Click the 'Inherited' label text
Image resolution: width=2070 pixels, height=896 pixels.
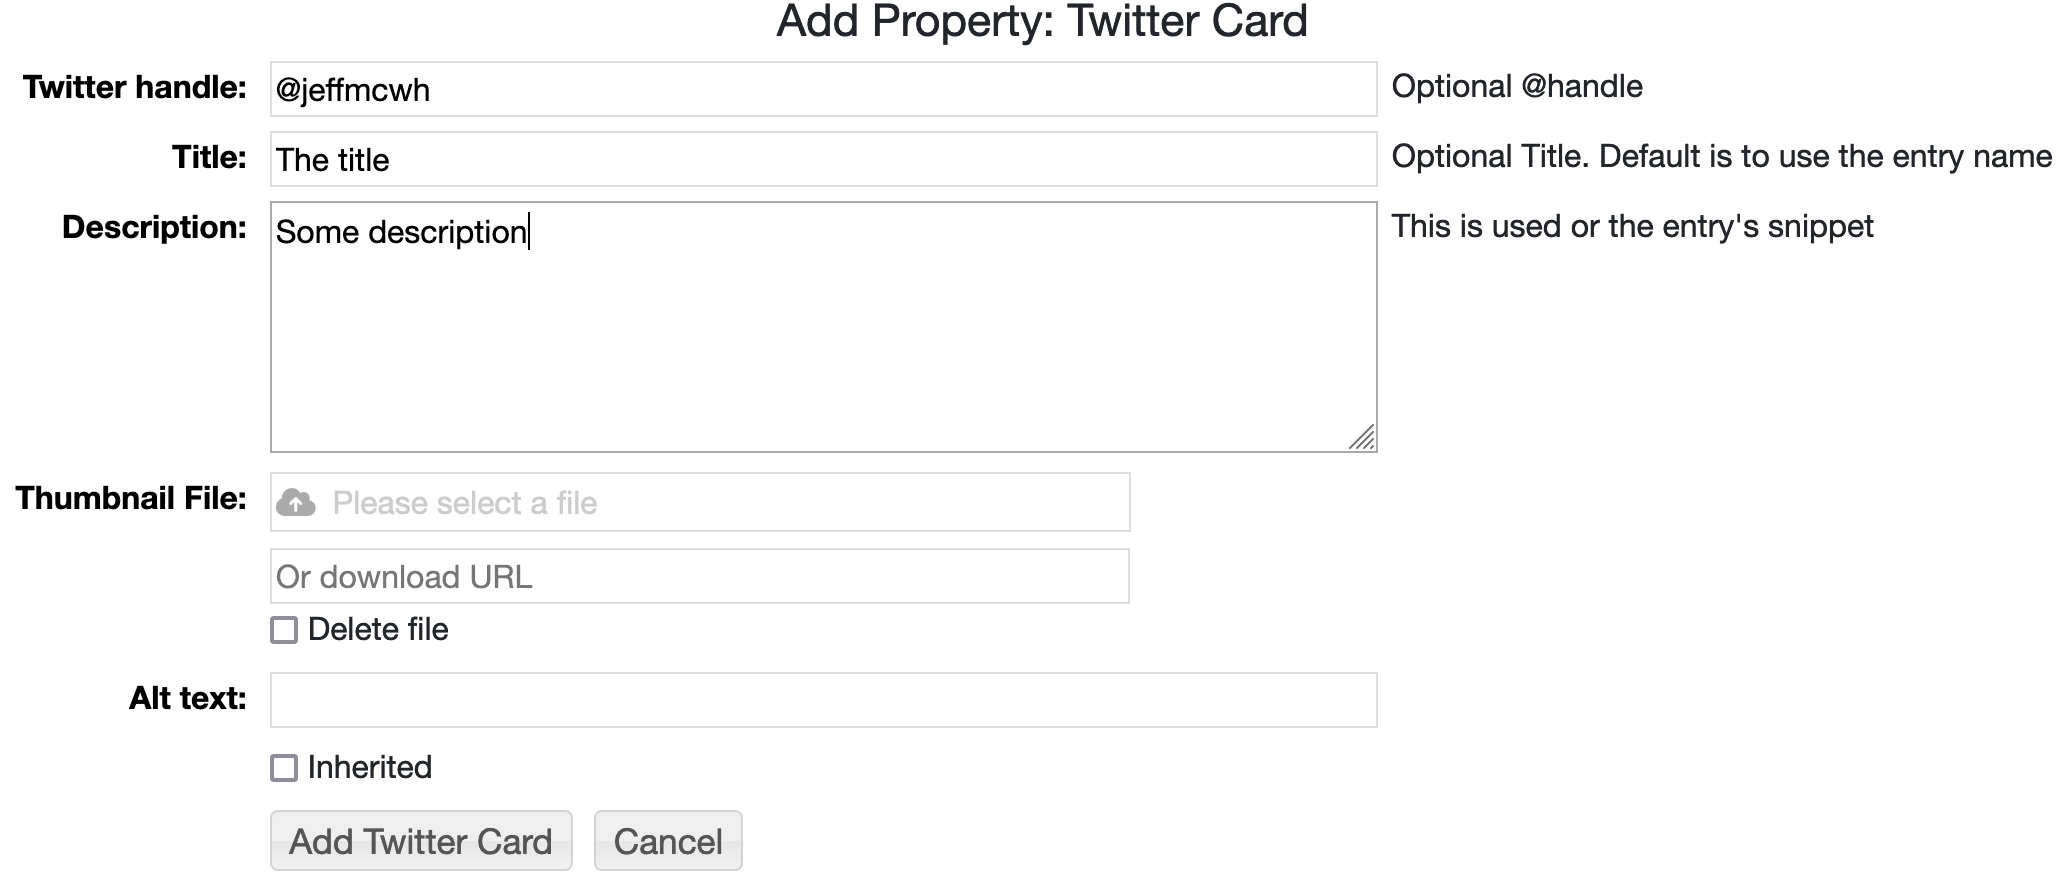pos(370,768)
